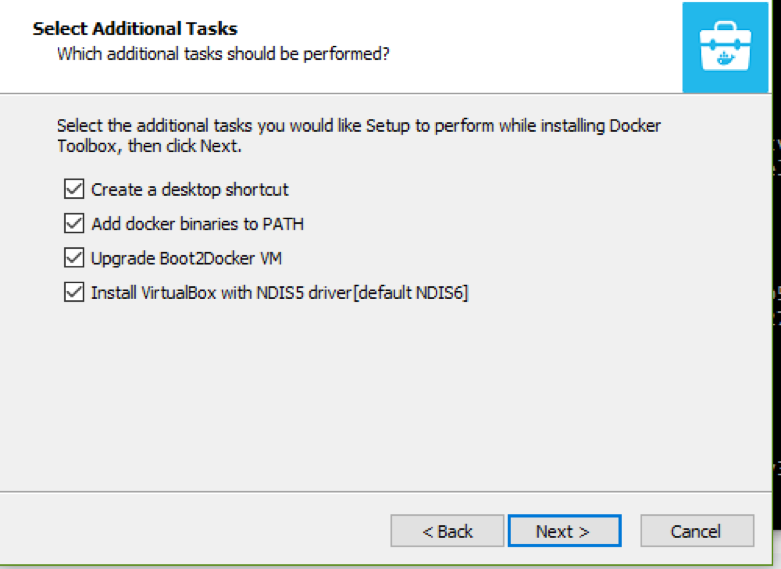
Task: Uncheck the Install VirtualBox NDIS5 driver checkbox
Action: click(73, 293)
